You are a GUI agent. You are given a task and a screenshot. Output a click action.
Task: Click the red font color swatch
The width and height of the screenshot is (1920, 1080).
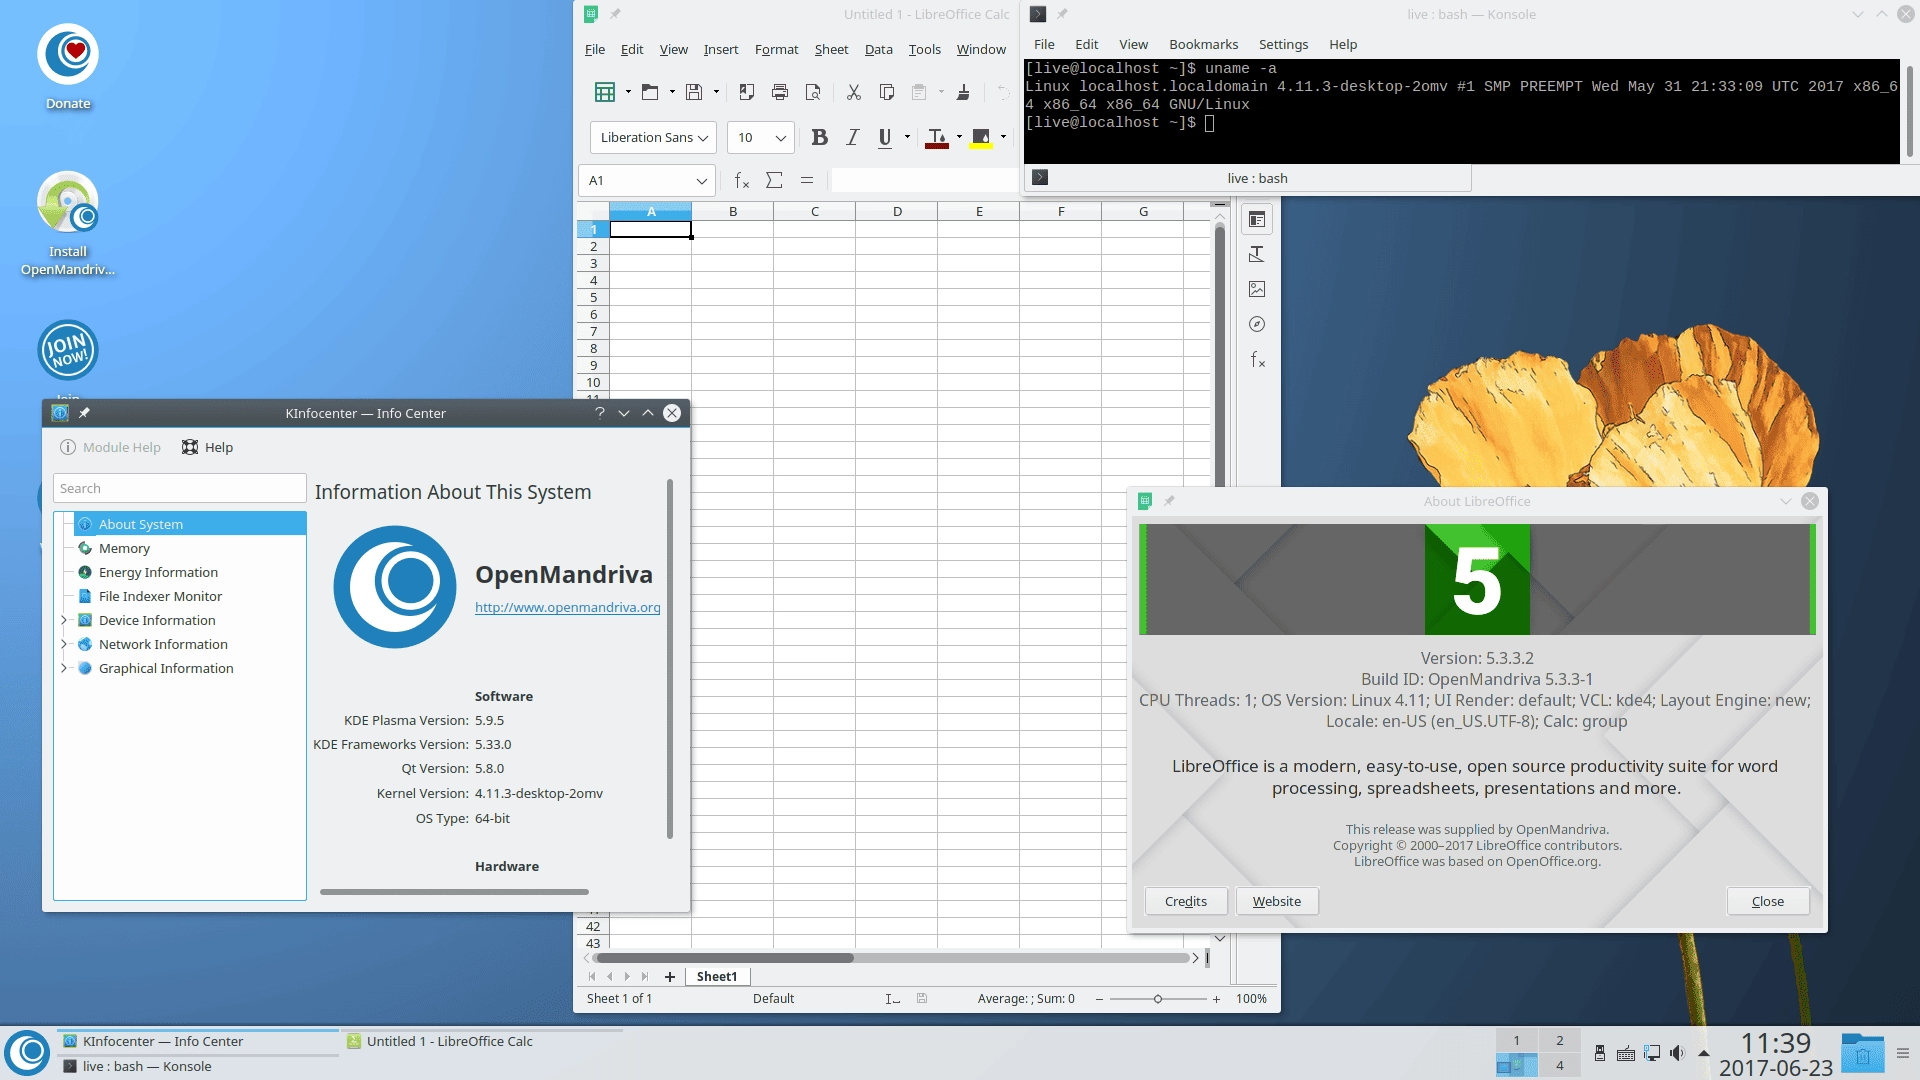coord(937,138)
